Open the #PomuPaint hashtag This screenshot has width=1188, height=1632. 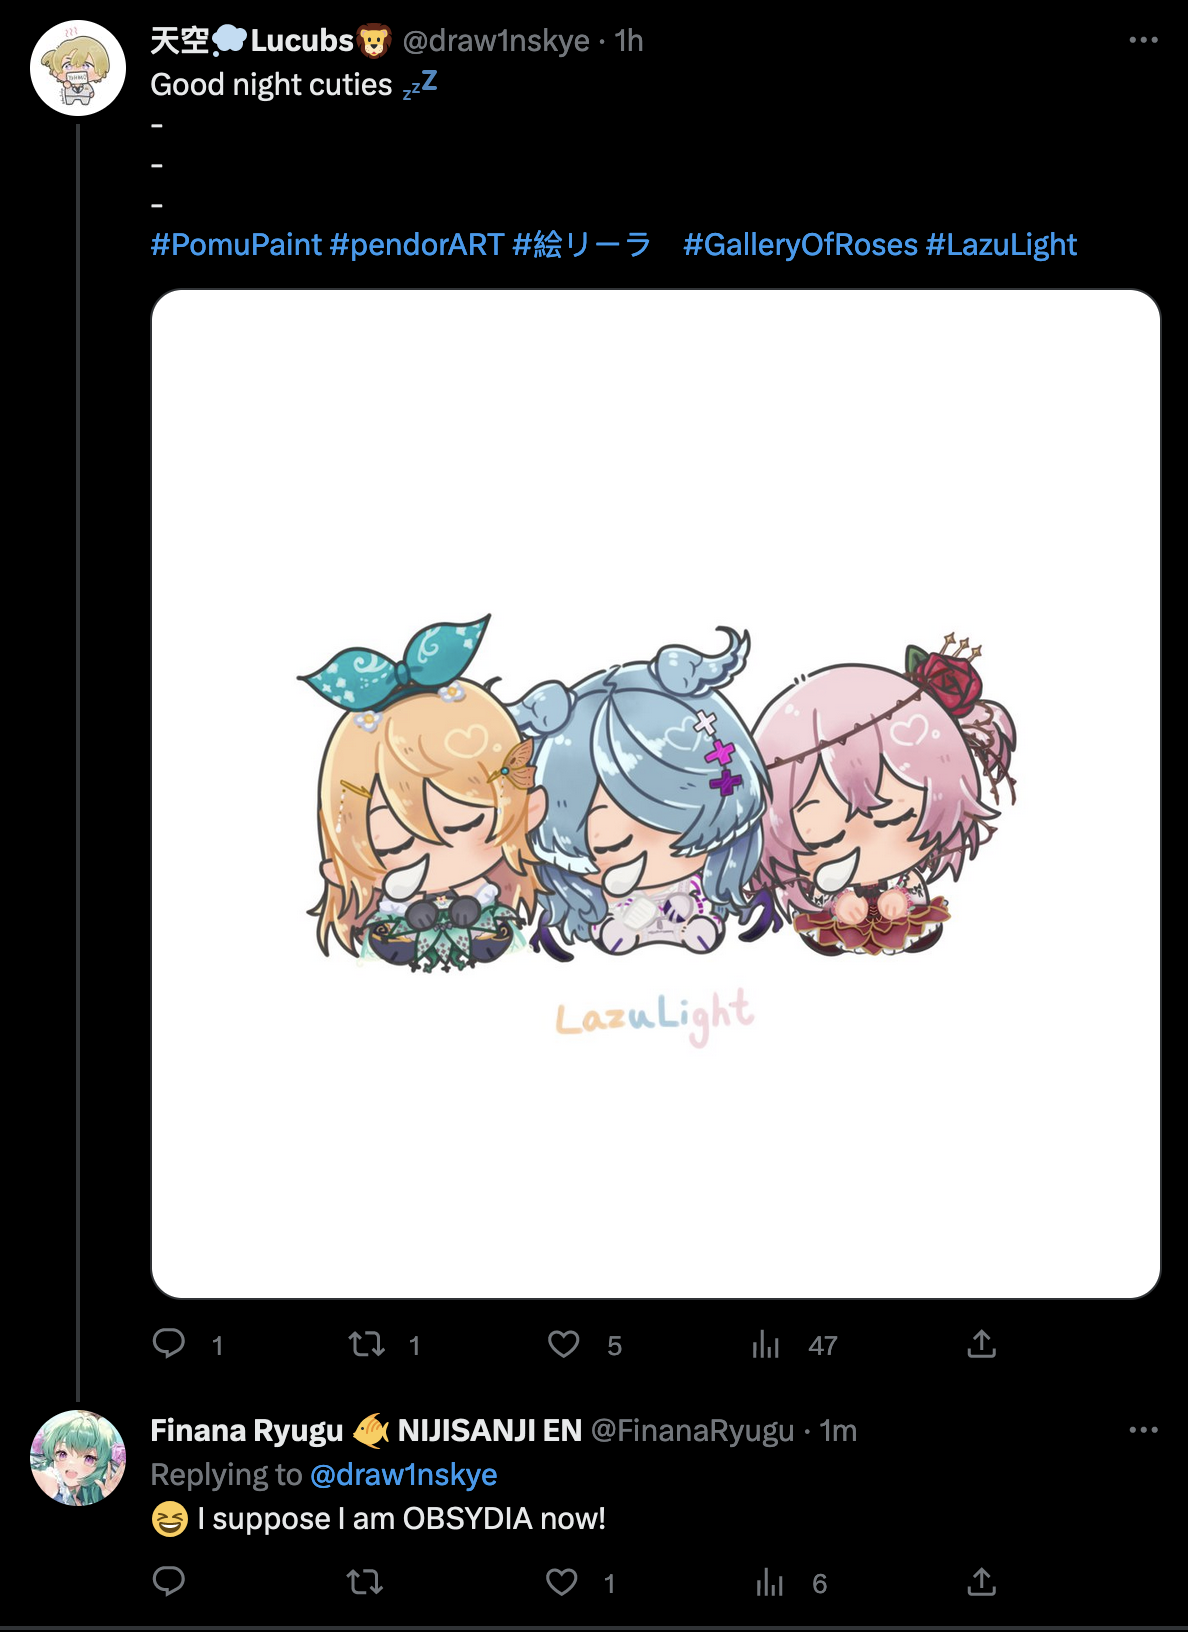point(236,245)
